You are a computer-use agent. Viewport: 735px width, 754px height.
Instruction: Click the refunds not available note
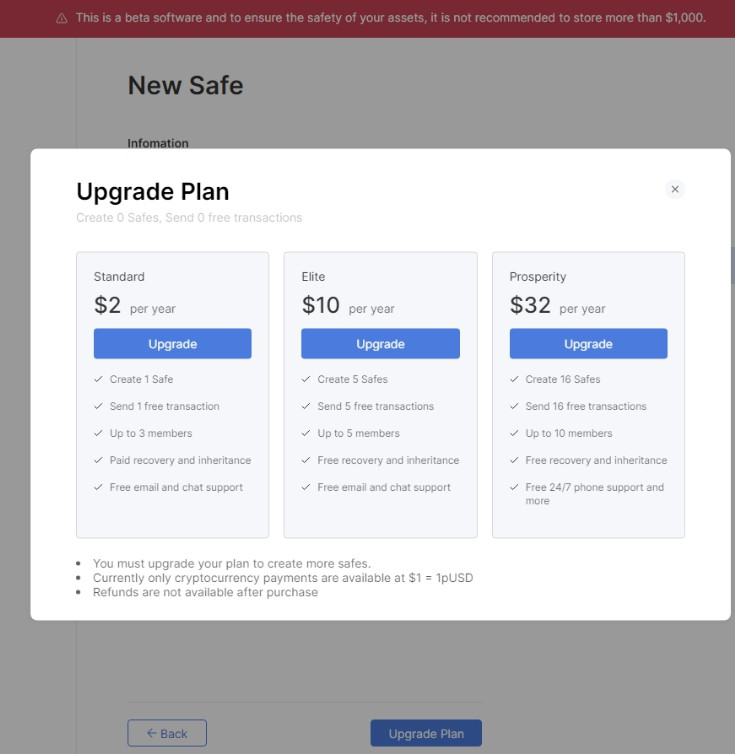pyautogui.click(x=205, y=592)
